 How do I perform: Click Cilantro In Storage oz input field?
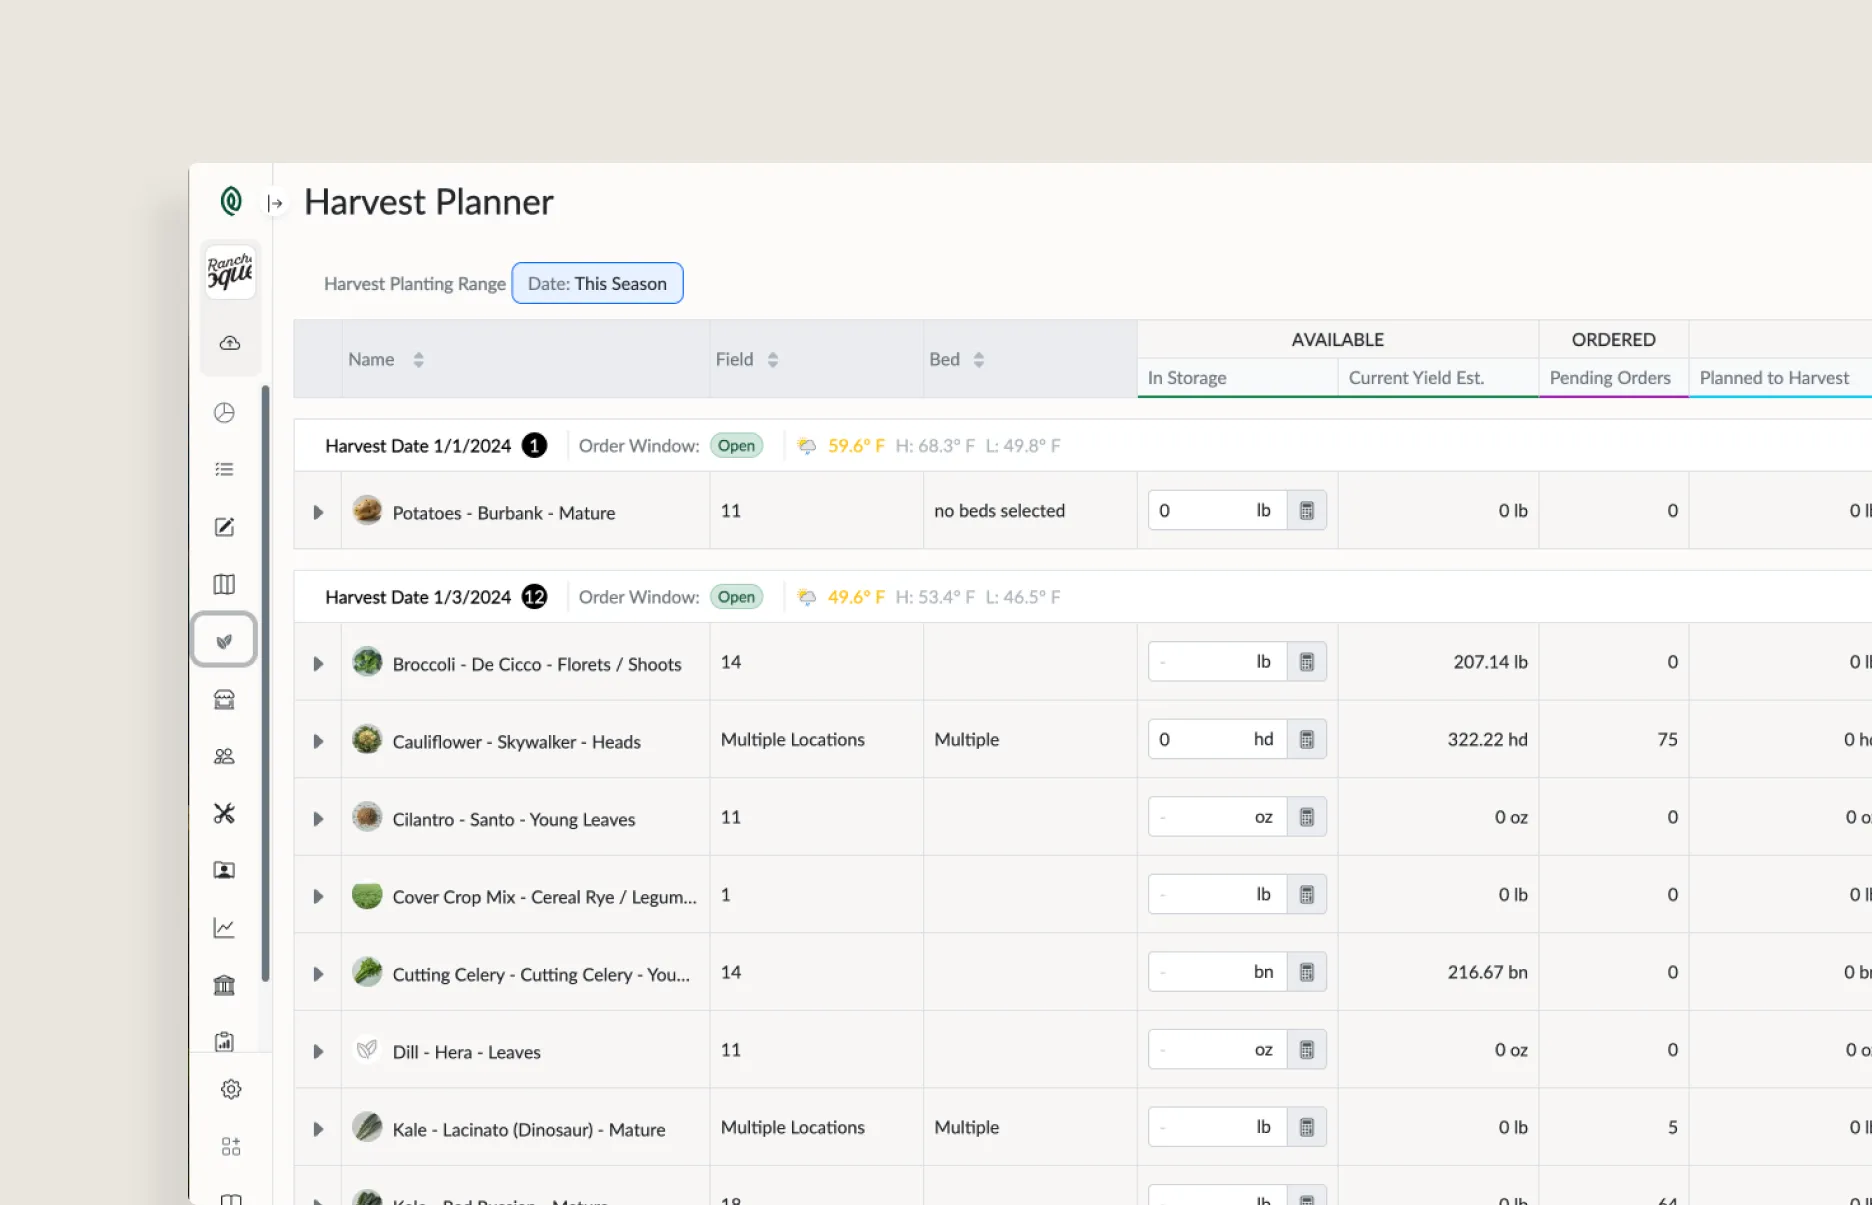1200,818
